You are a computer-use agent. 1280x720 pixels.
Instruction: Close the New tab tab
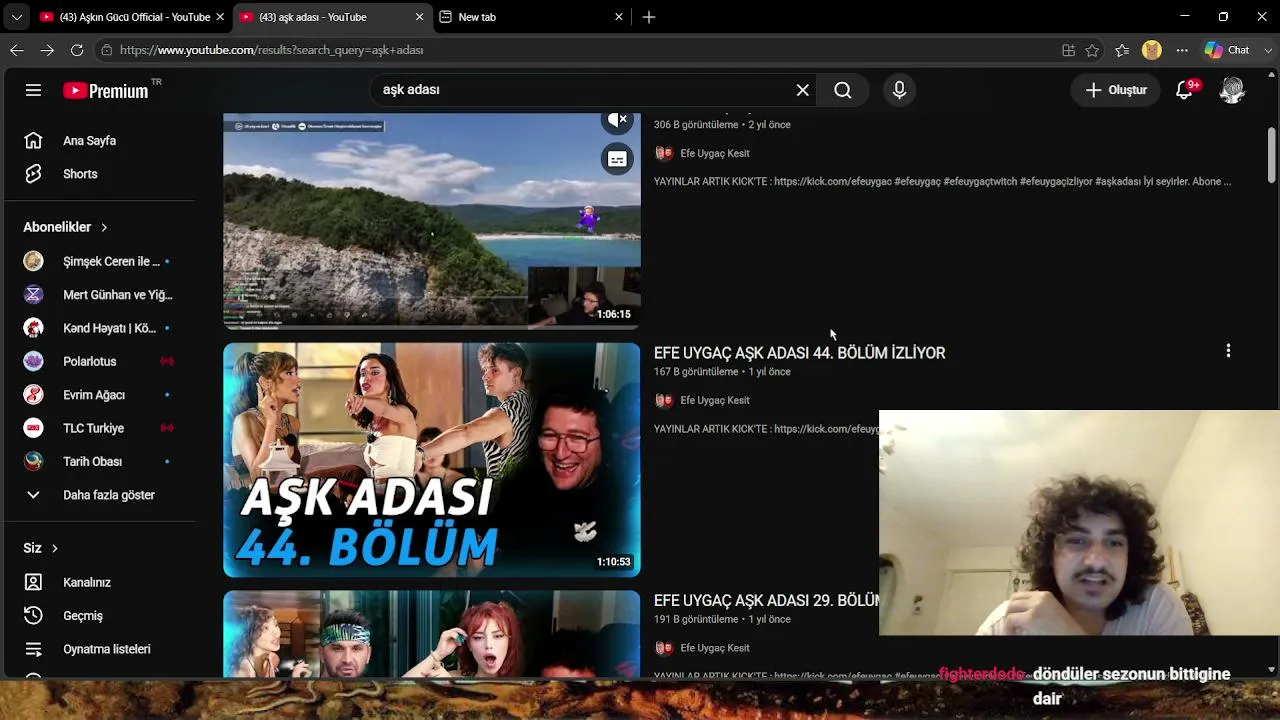click(618, 17)
